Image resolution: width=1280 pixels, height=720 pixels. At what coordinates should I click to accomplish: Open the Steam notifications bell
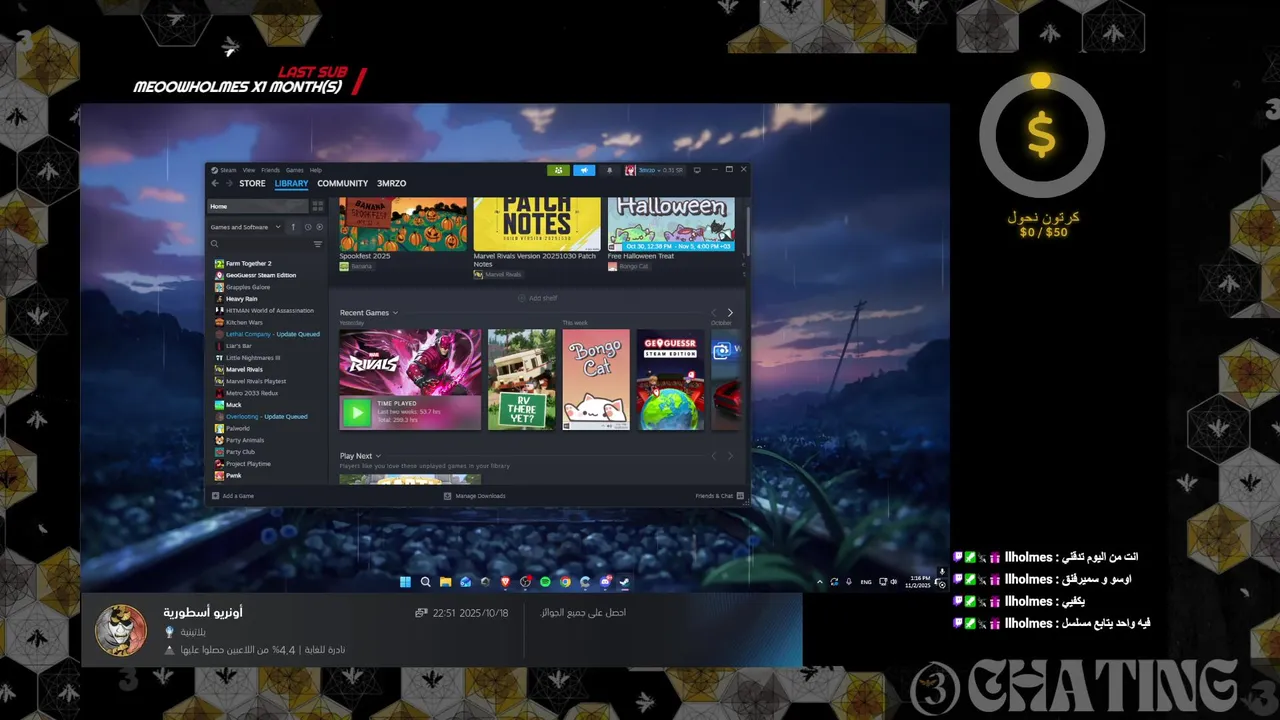[610, 170]
